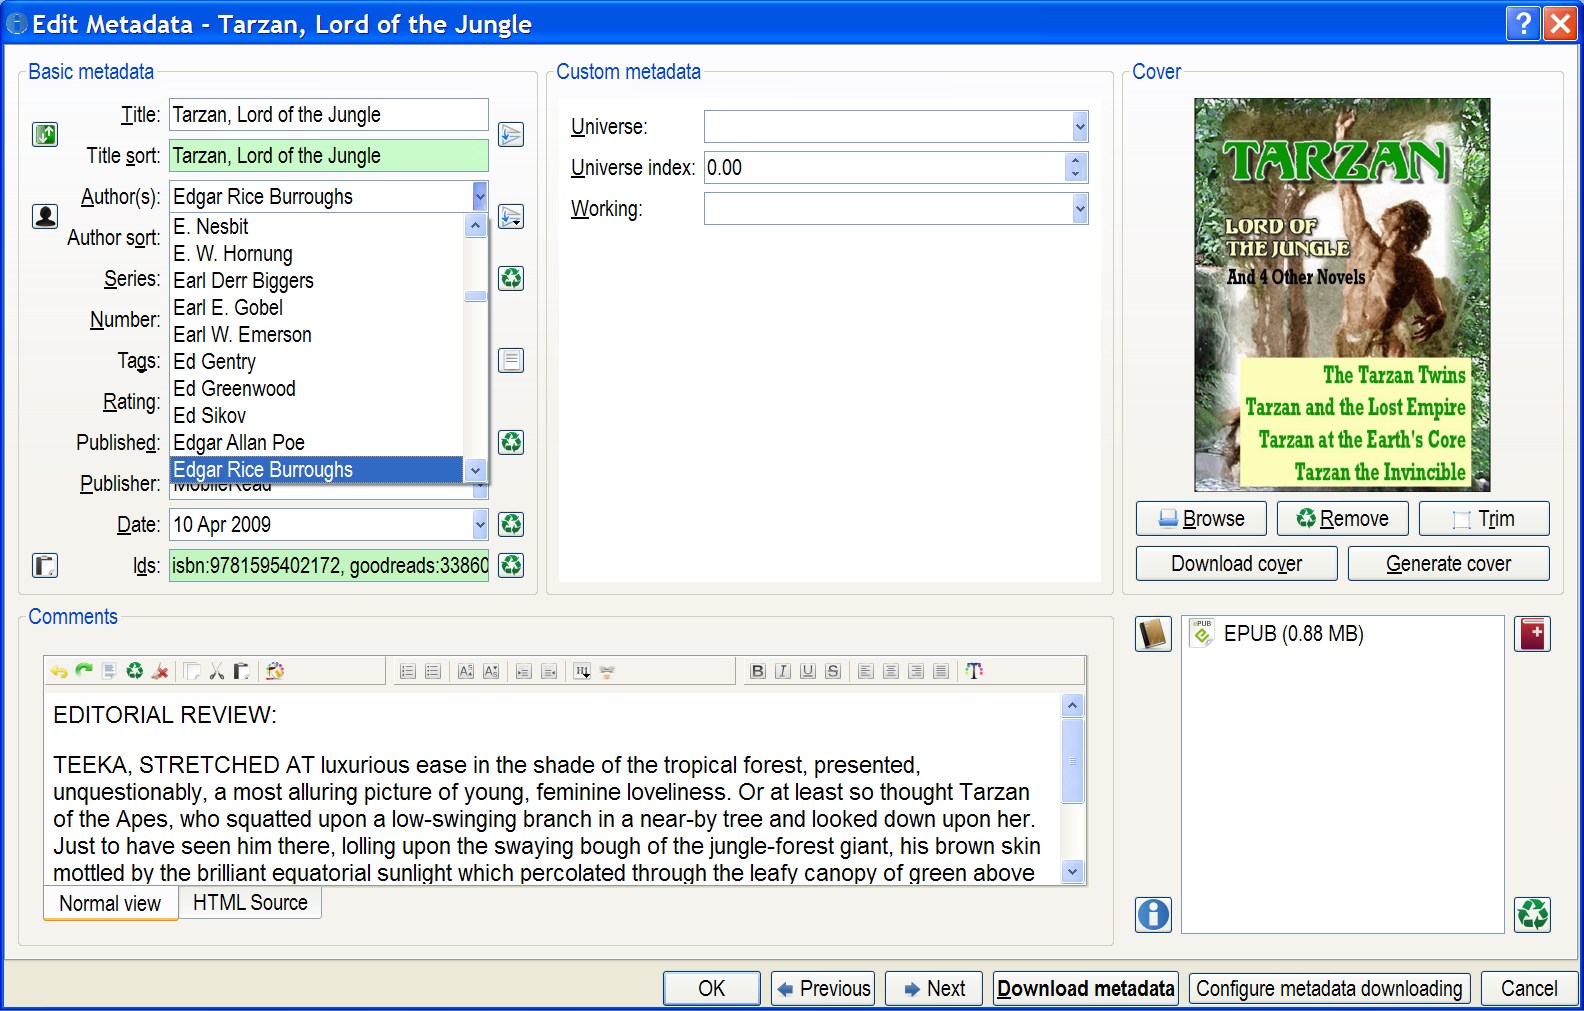Select E. W. Hornung from author list
The height and width of the screenshot is (1011, 1584).
(317, 253)
